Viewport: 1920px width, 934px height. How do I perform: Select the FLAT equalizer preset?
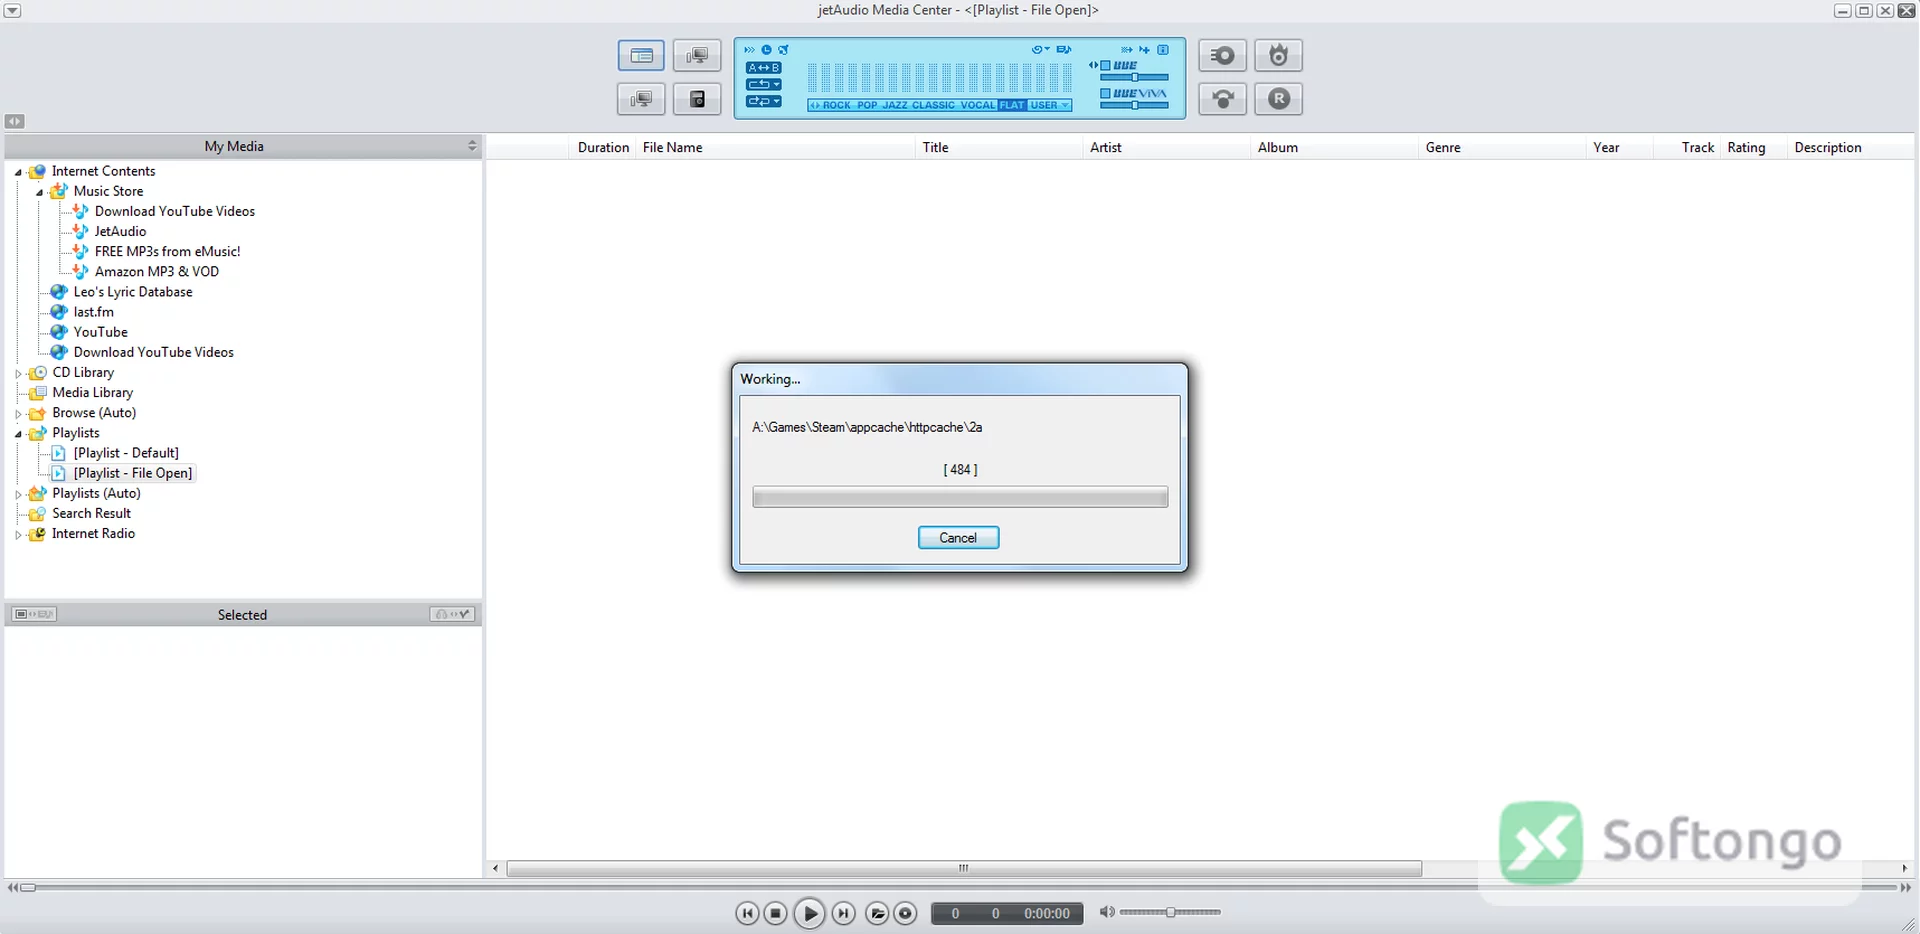1012,105
